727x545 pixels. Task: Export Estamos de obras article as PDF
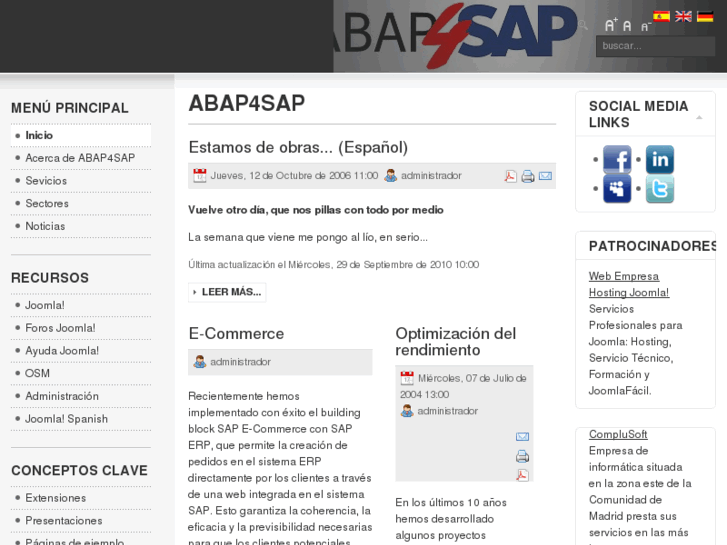coord(510,176)
